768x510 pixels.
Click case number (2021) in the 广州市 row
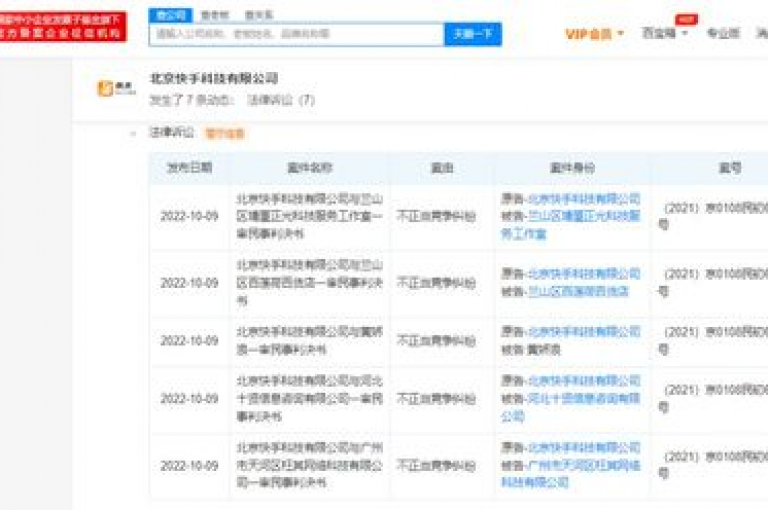point(713,465)
